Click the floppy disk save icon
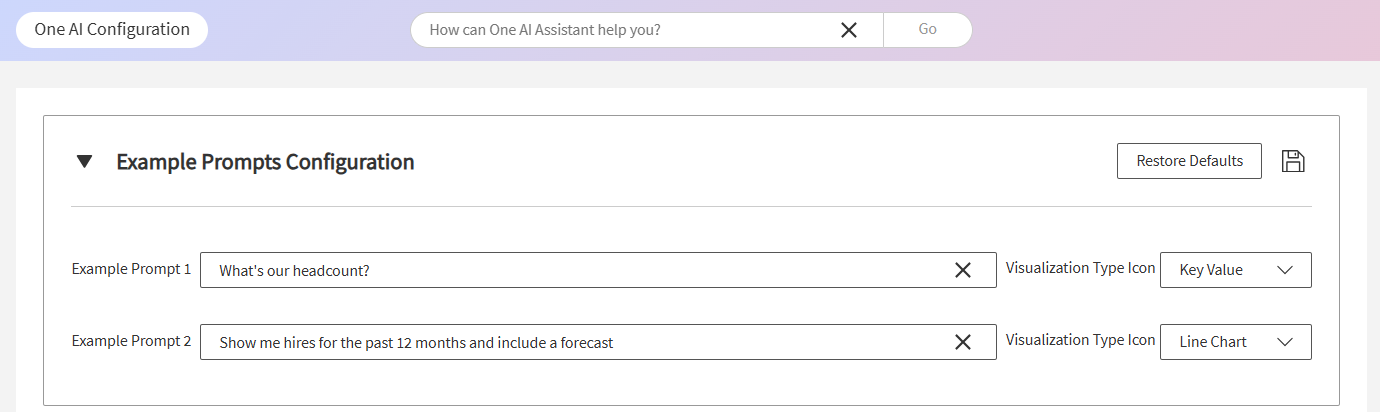The height and width of the screenshot is (412, 1380). [1293, 161]
